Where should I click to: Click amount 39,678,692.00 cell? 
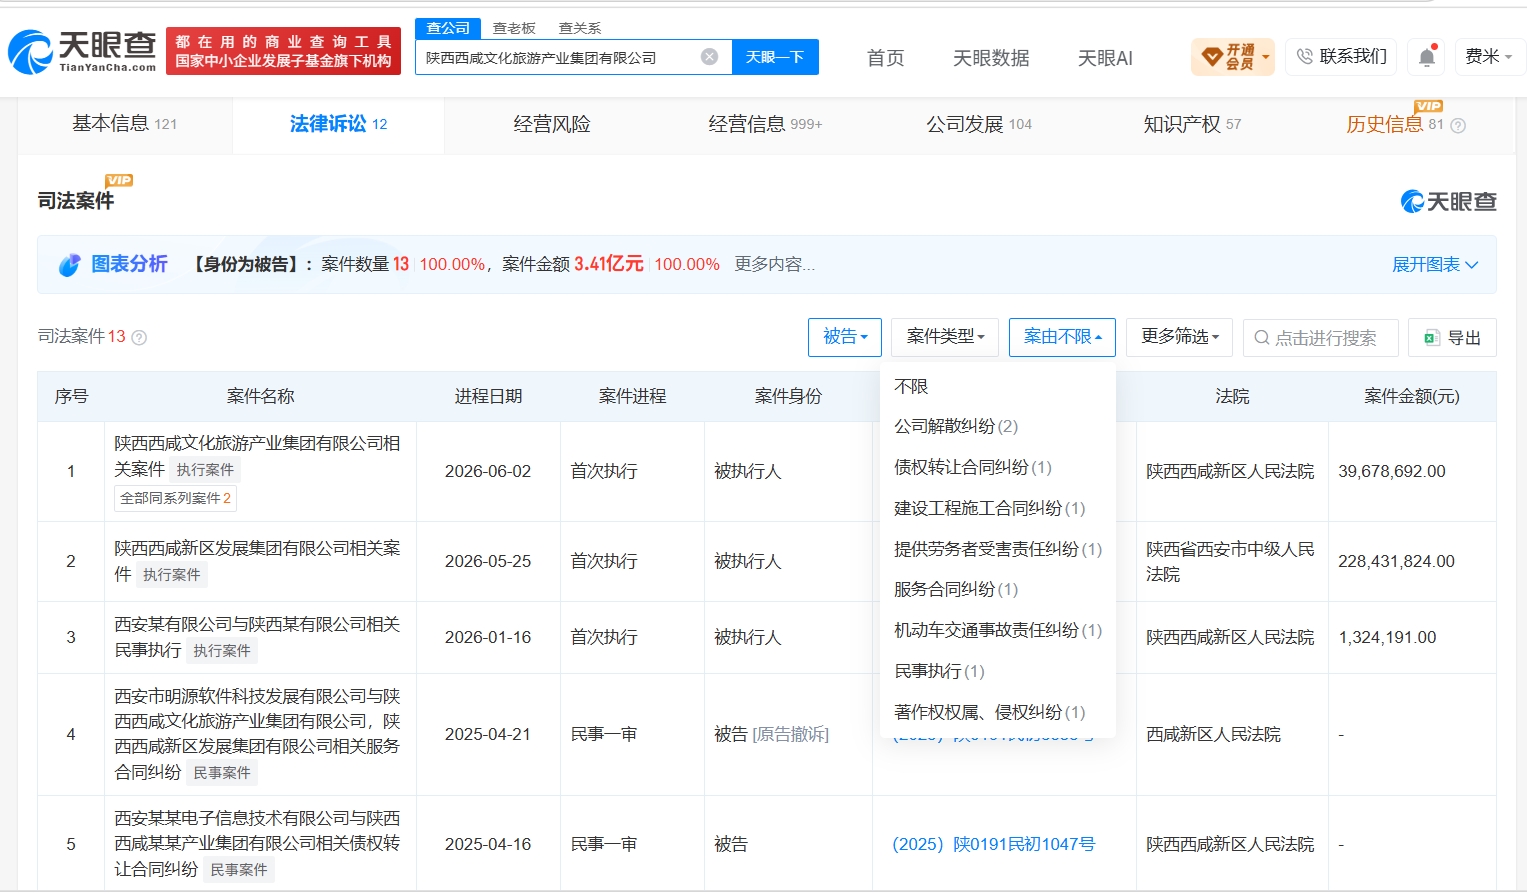coord(1392,471)
